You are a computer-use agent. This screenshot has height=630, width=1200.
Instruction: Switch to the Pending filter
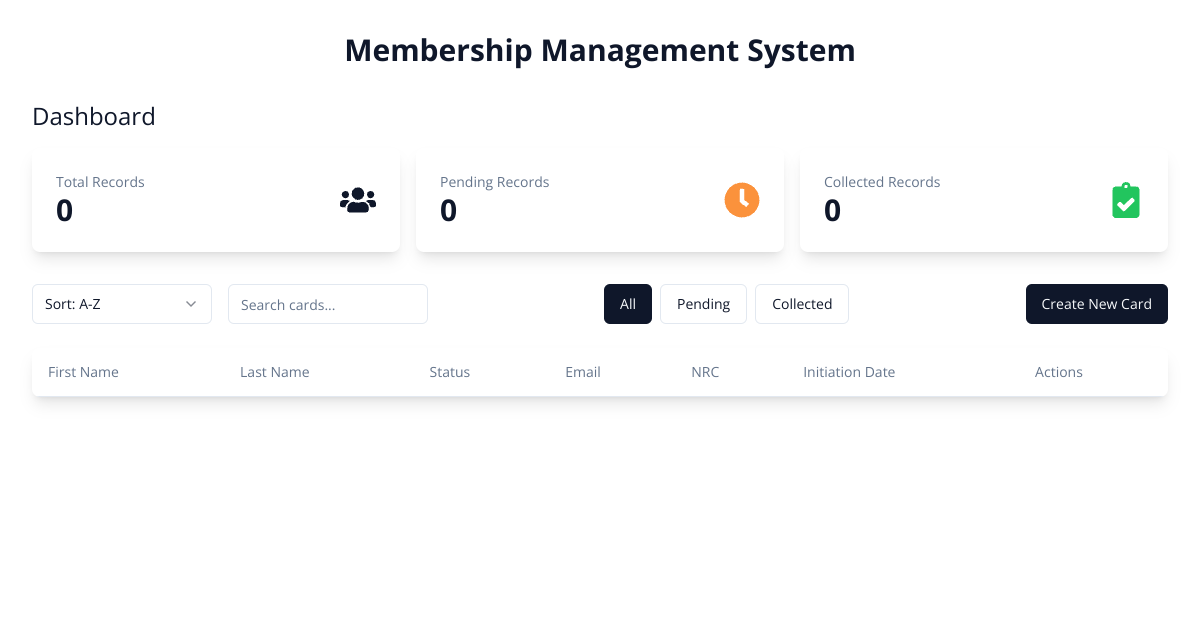[703, 304]
